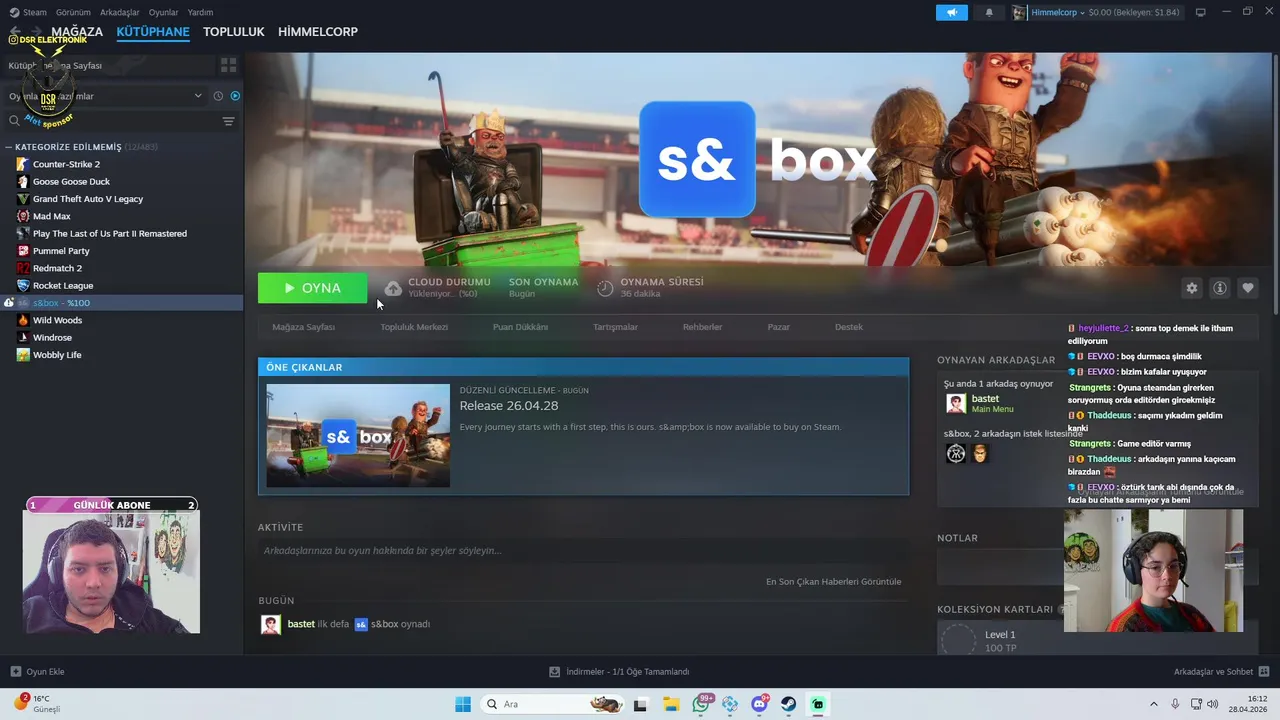Viewport: 1280px width, 720px height.
Task: Click the Wild Woods flame icon
Action: [x=23, y=320]
